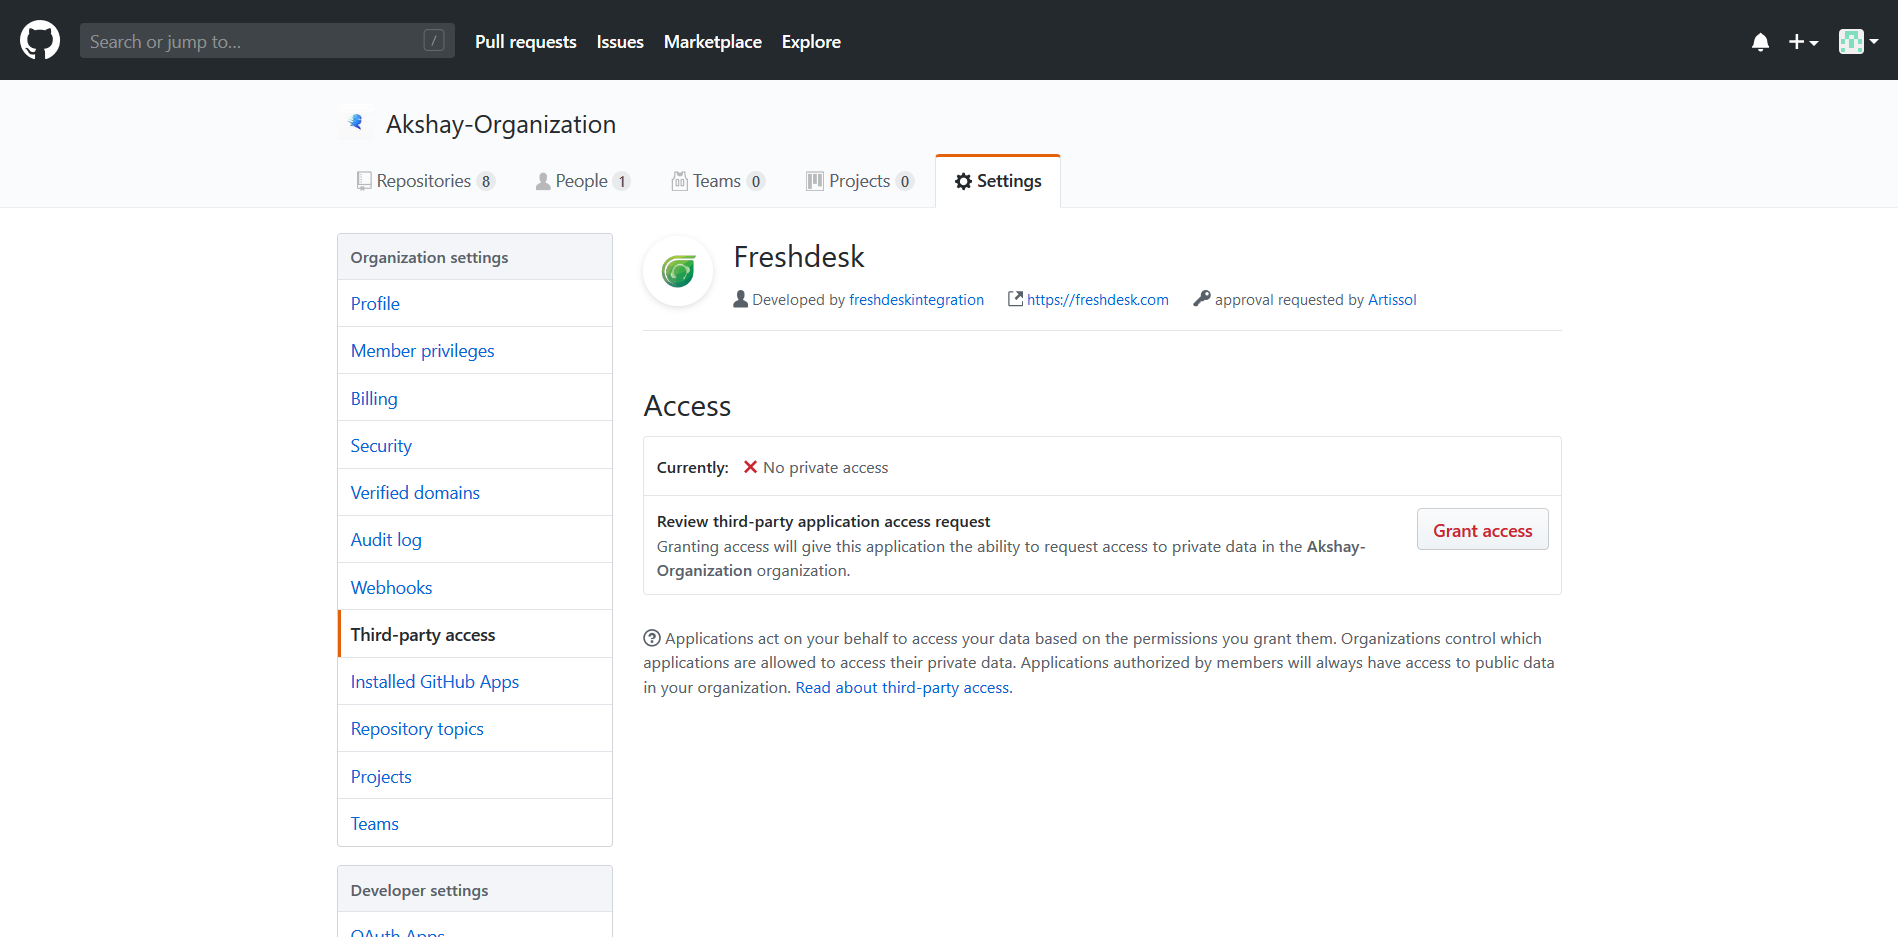
Task: Open Teams in the settings sidebar
Action: (x=475, y=824)
